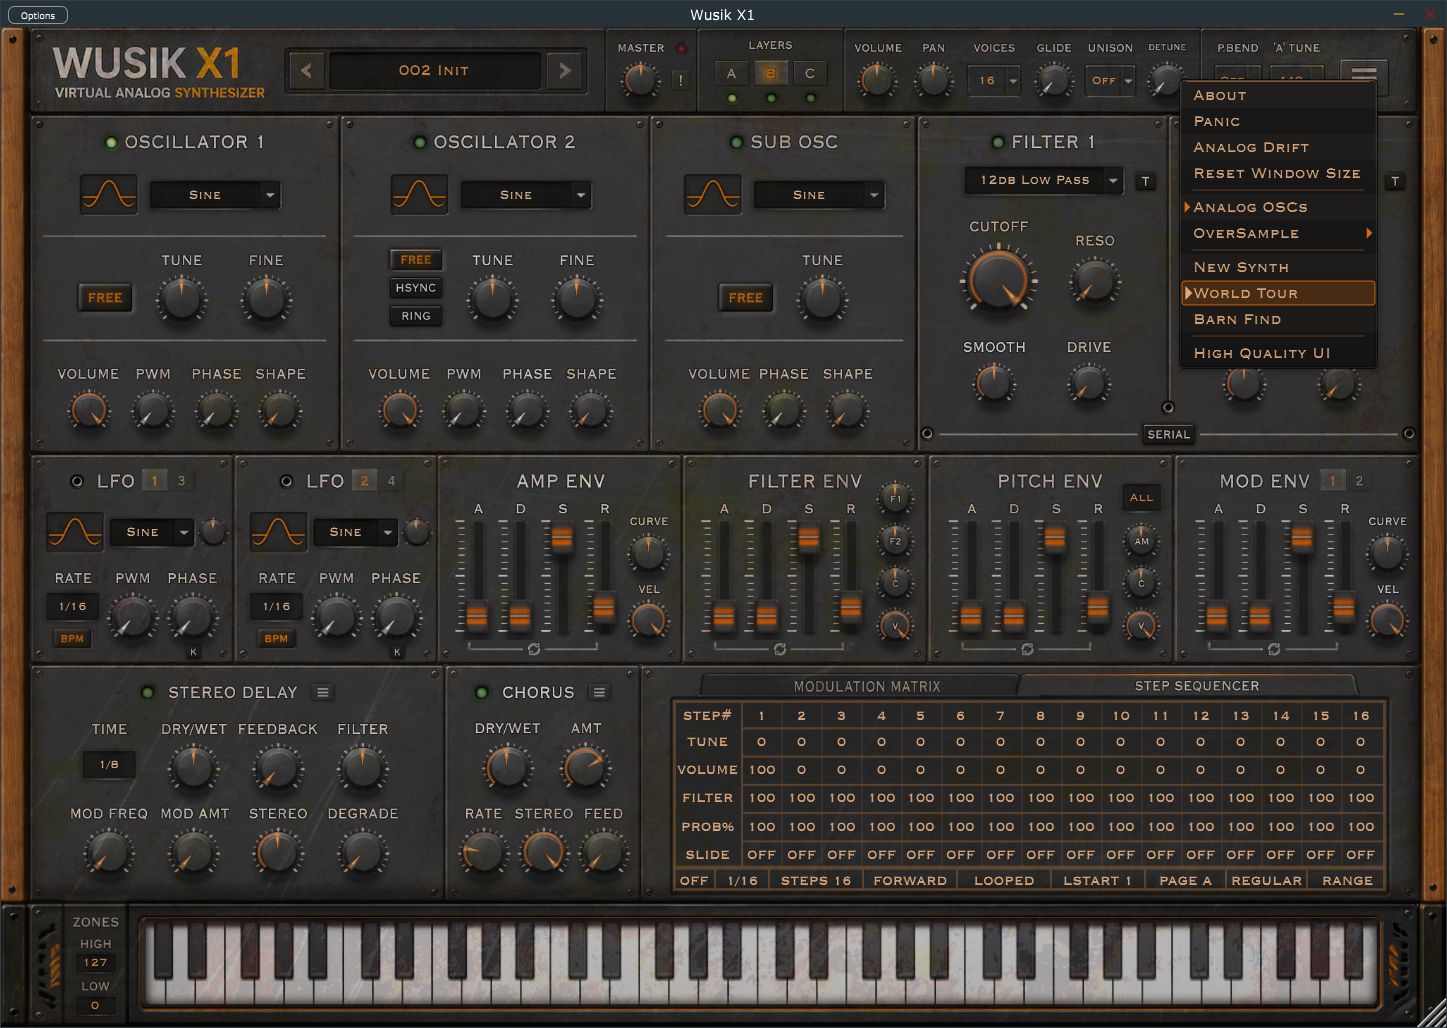Click the Filter 1 Cutoff knob
This screenshot has width=1447, height=1028.
pyautogui.click(x=999, y=278)
